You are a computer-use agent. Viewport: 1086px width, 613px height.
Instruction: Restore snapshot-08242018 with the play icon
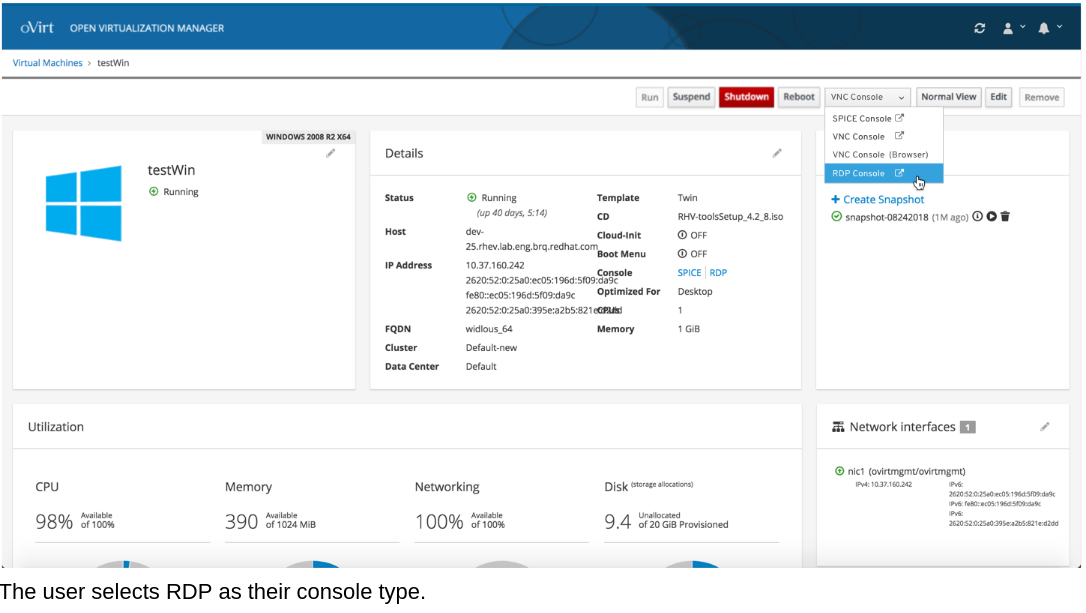point(991,216)
